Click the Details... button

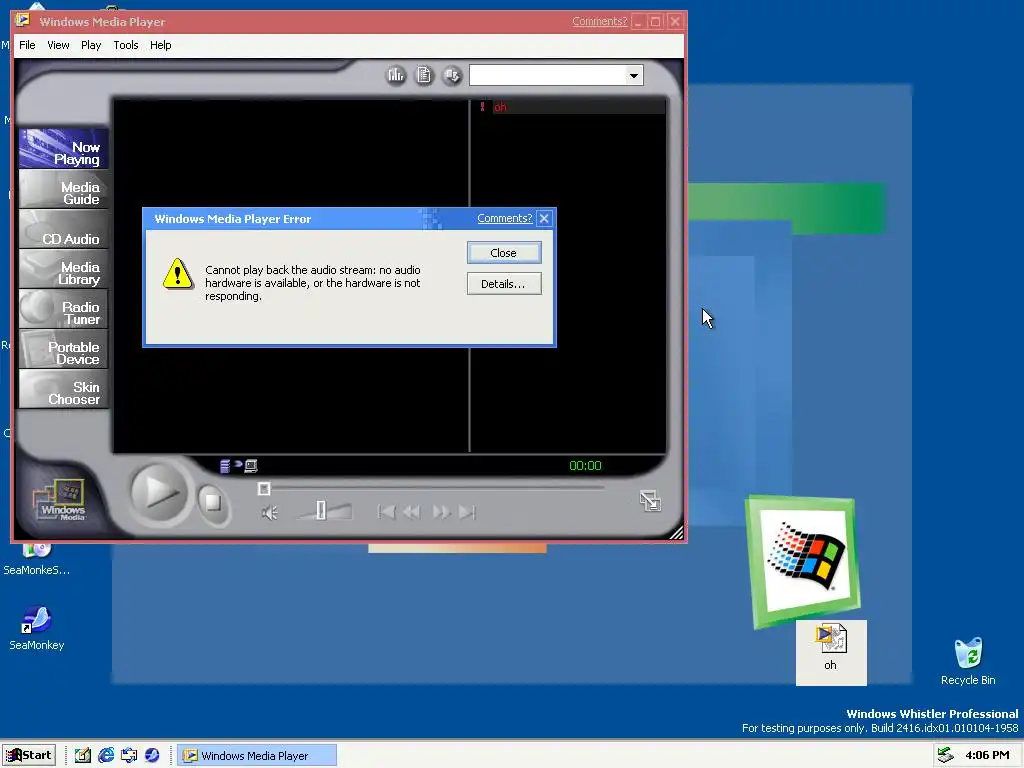[x=504, y=283]
